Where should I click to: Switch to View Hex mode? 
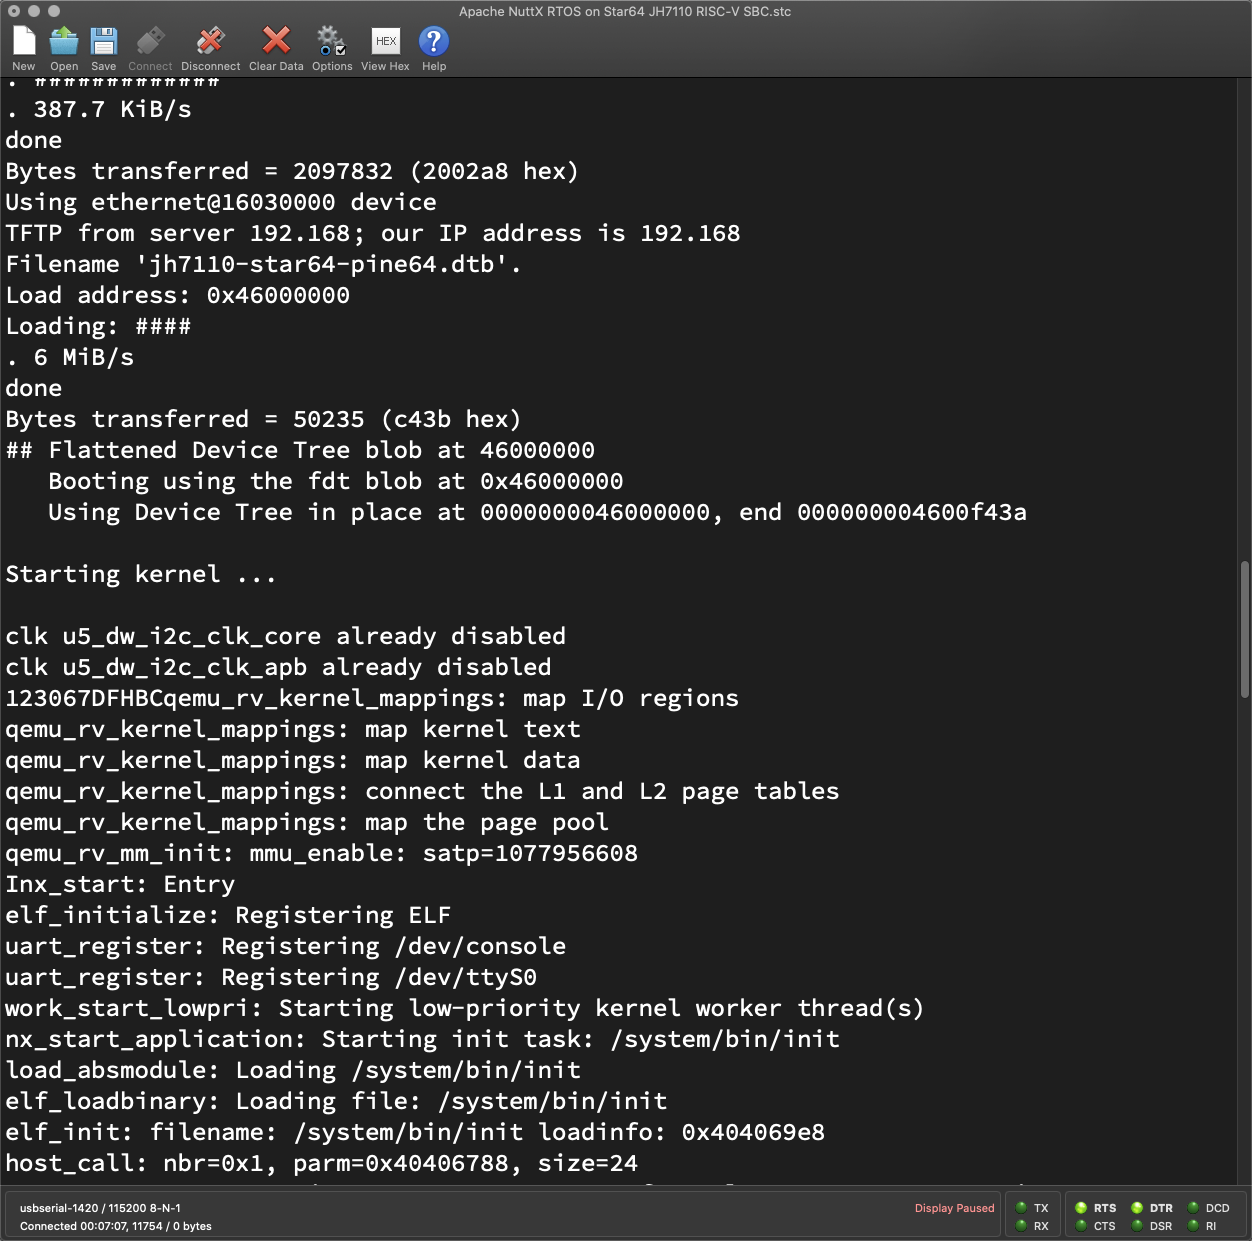pyautogui.click(x=386, y=41)
